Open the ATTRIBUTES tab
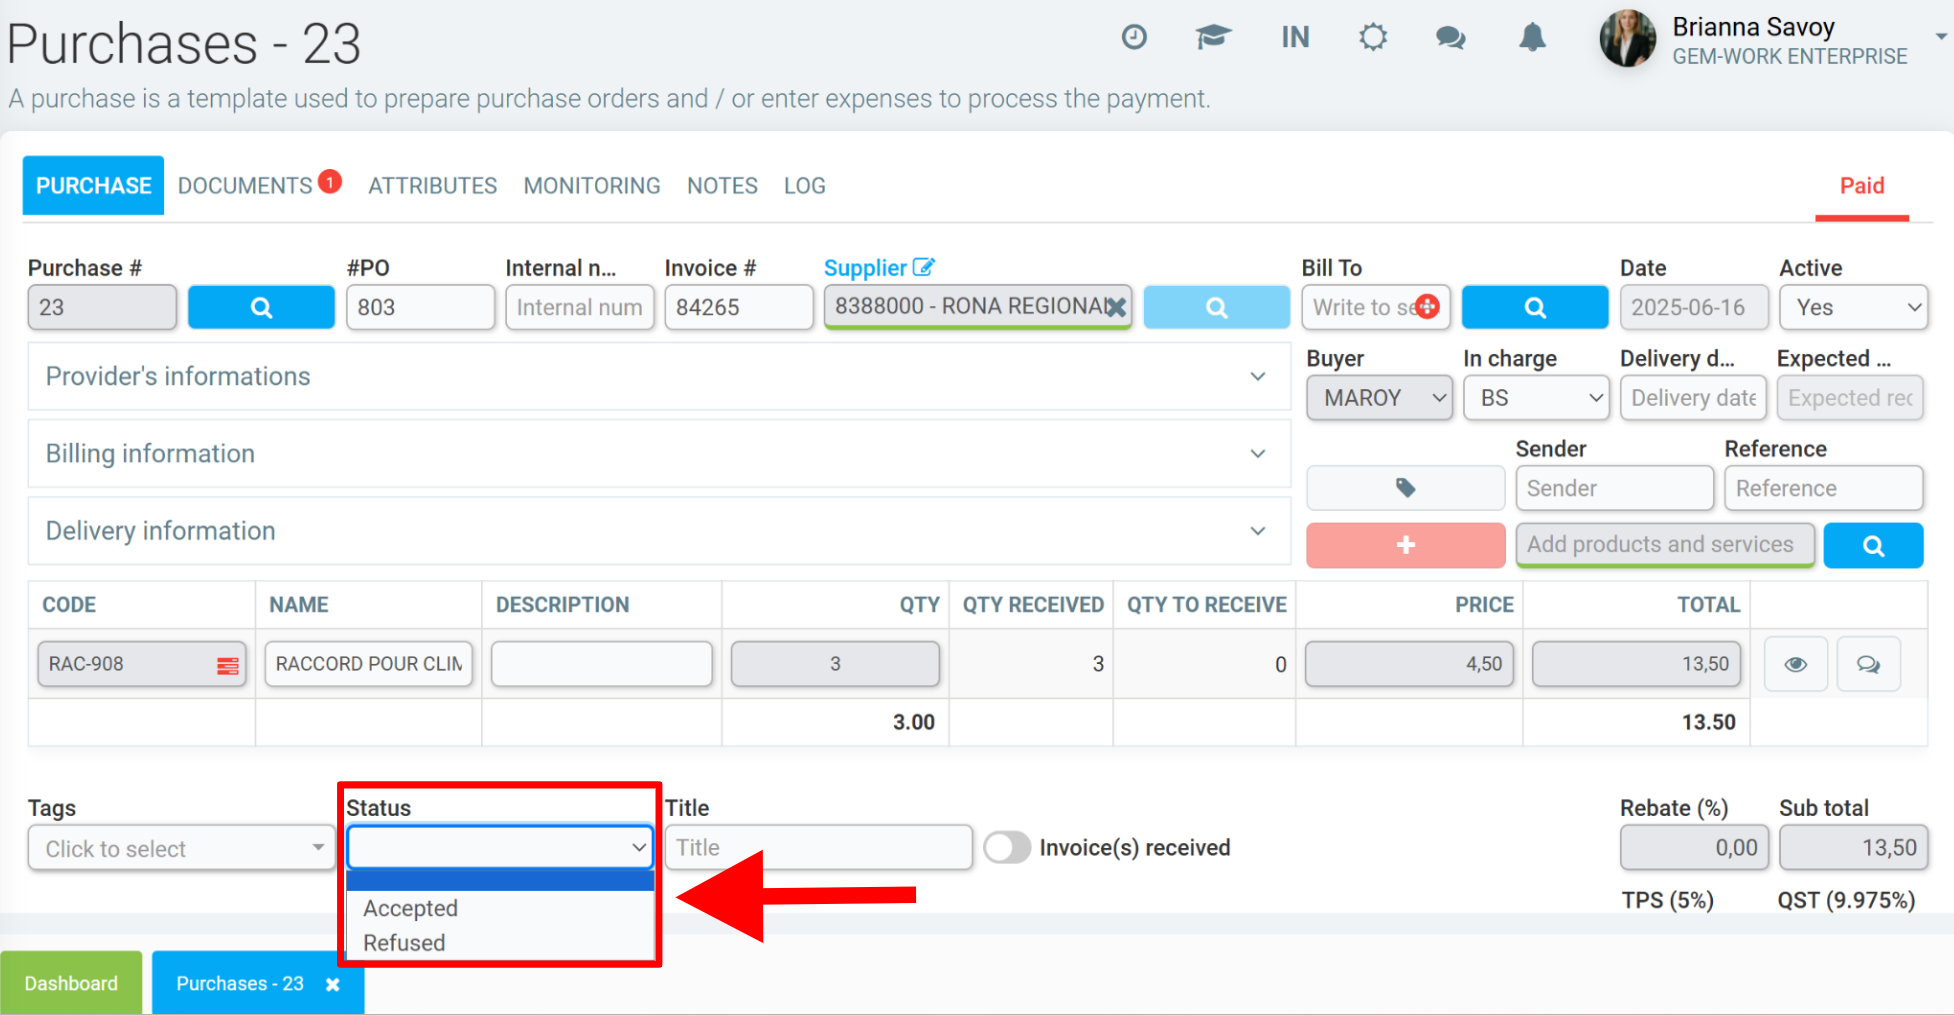The image size is (1954, 1016). (432, 186)
